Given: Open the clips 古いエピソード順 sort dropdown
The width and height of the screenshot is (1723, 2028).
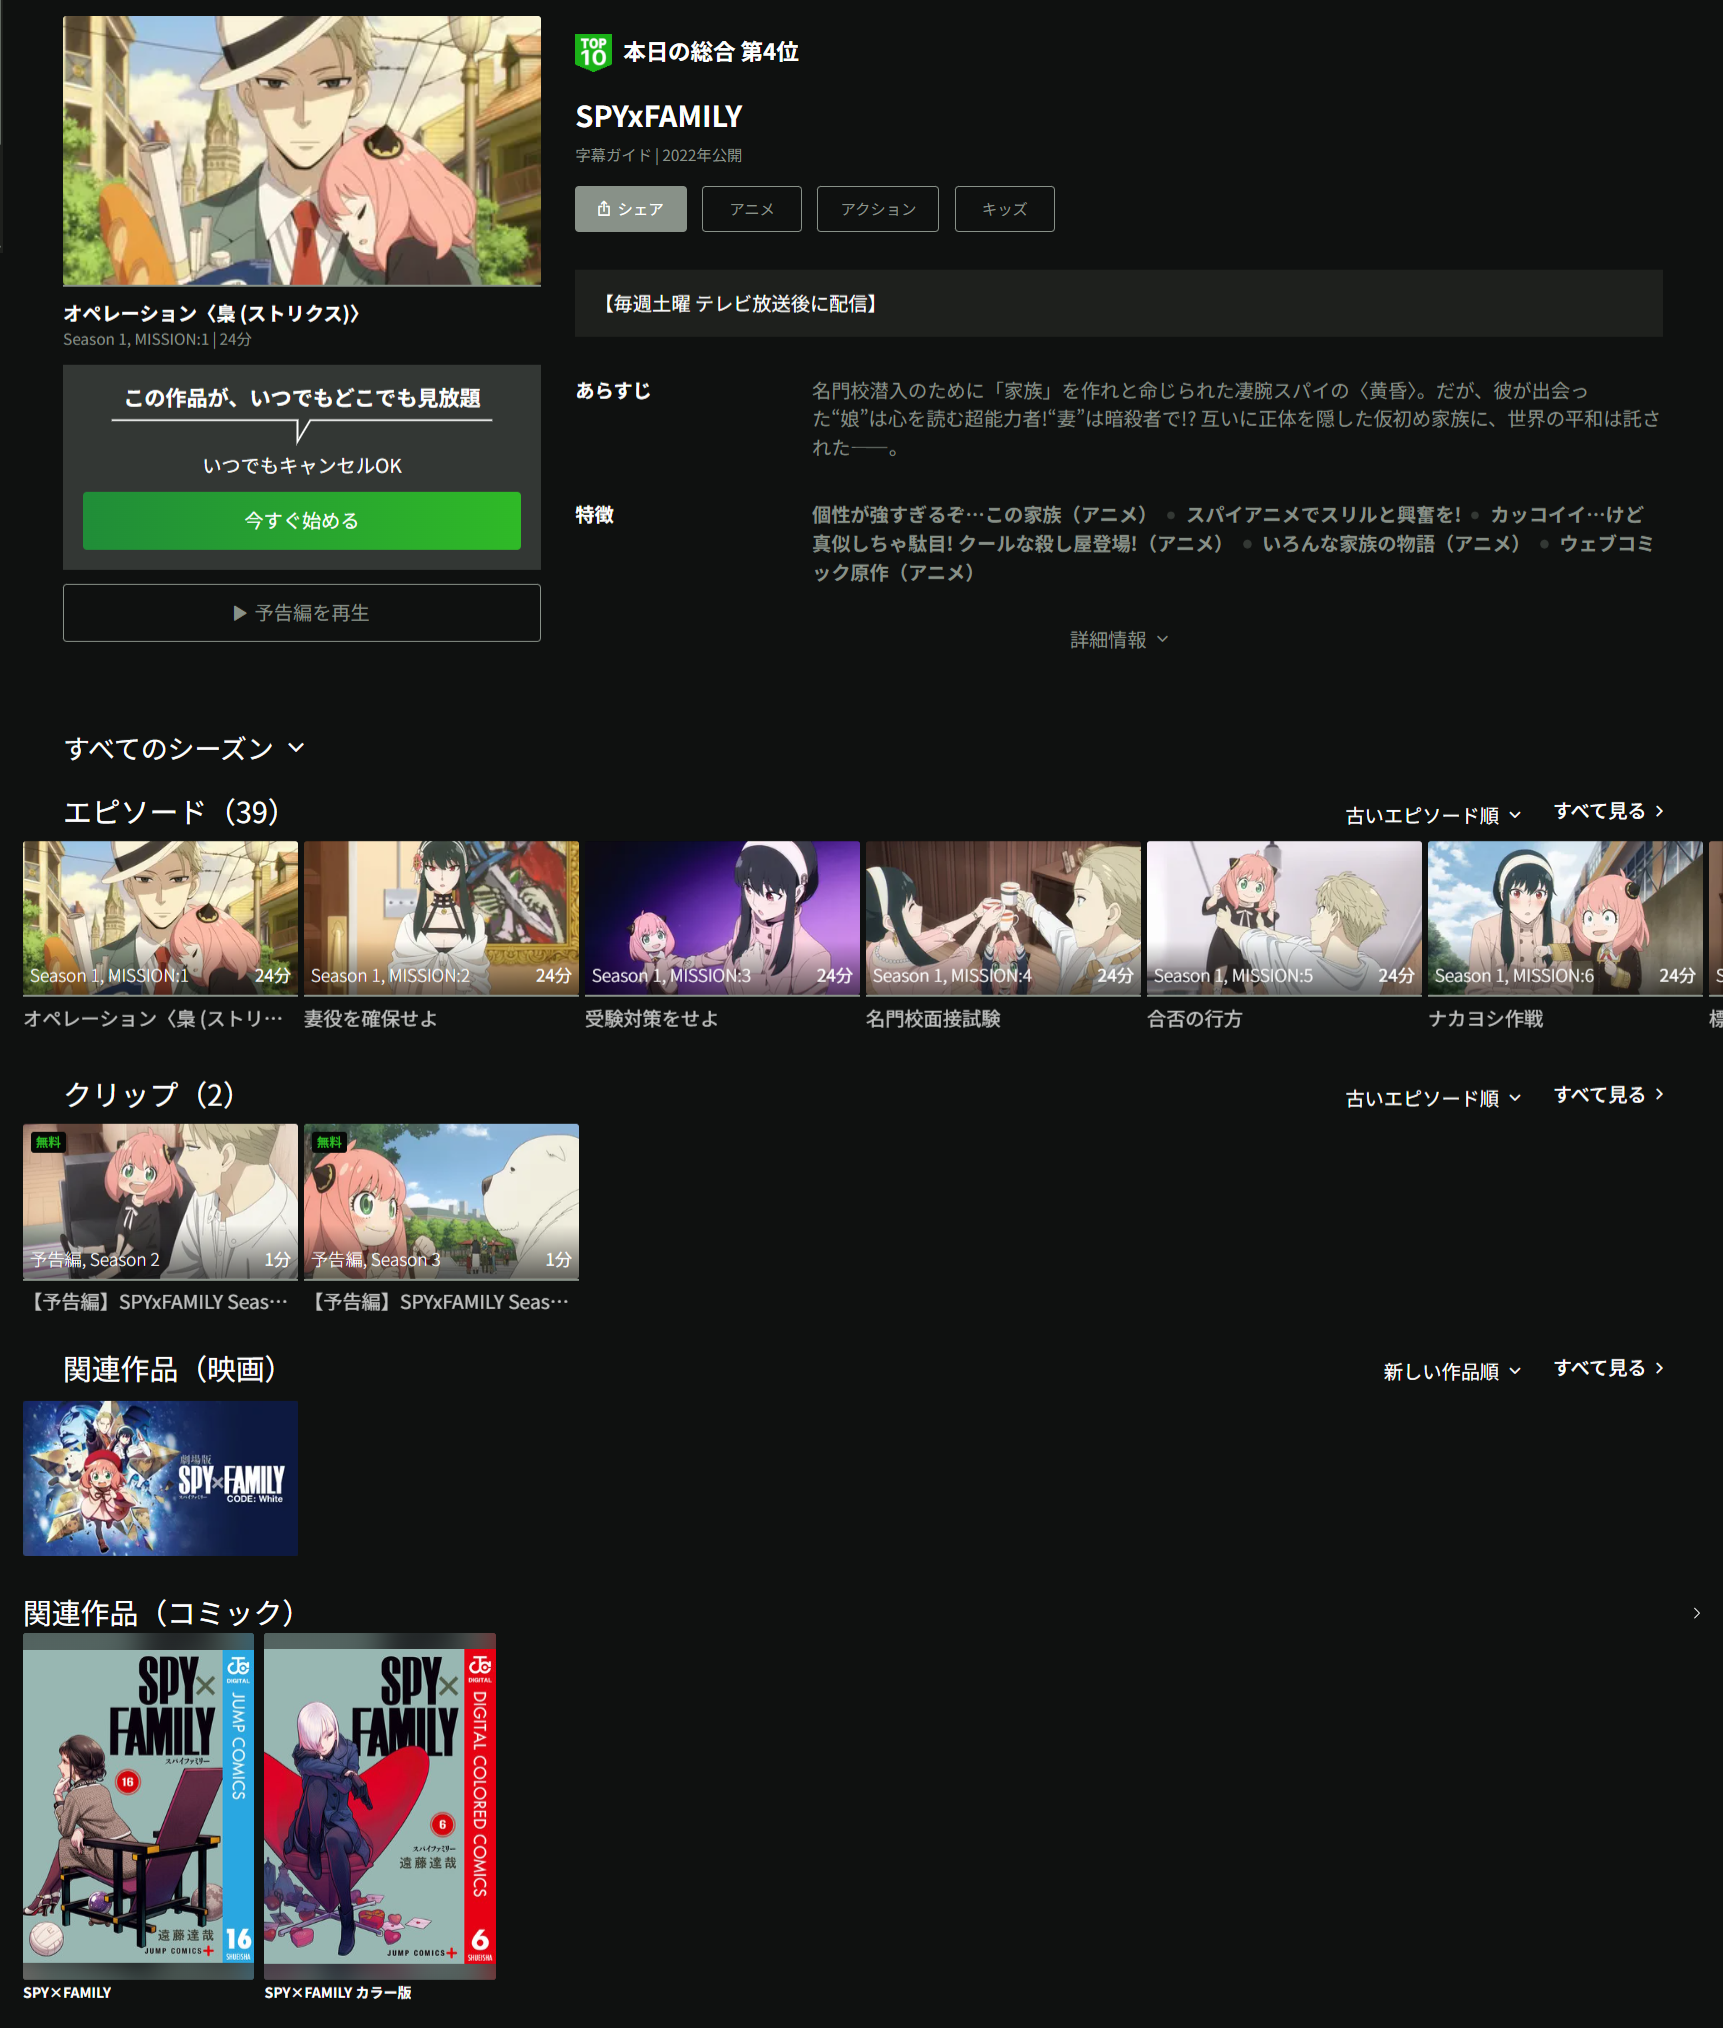Looking at the screenshot, I should [1432, 1098].
